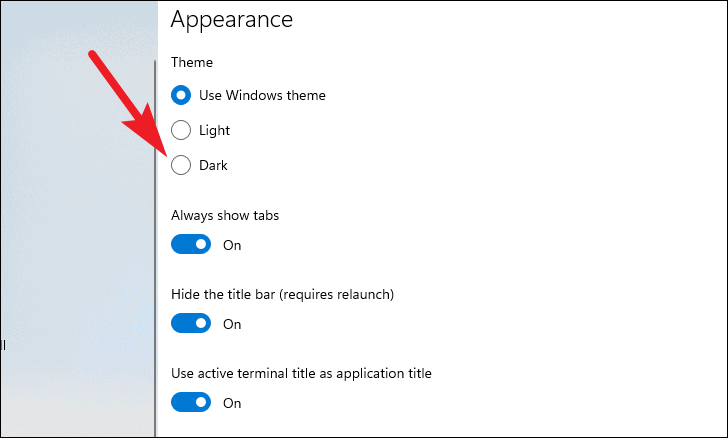Image resolution: width=728 pixels, height=438 pixels.
Task: Turn off the Hide the title bar toggle
Action: (x=191, y=323)
